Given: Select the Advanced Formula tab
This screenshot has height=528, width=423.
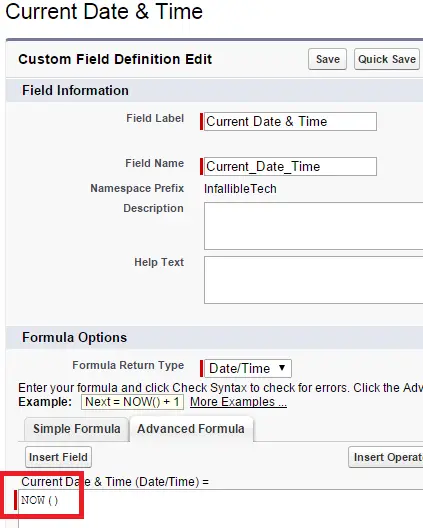Looking at the screenshot, I should (191, 429).
